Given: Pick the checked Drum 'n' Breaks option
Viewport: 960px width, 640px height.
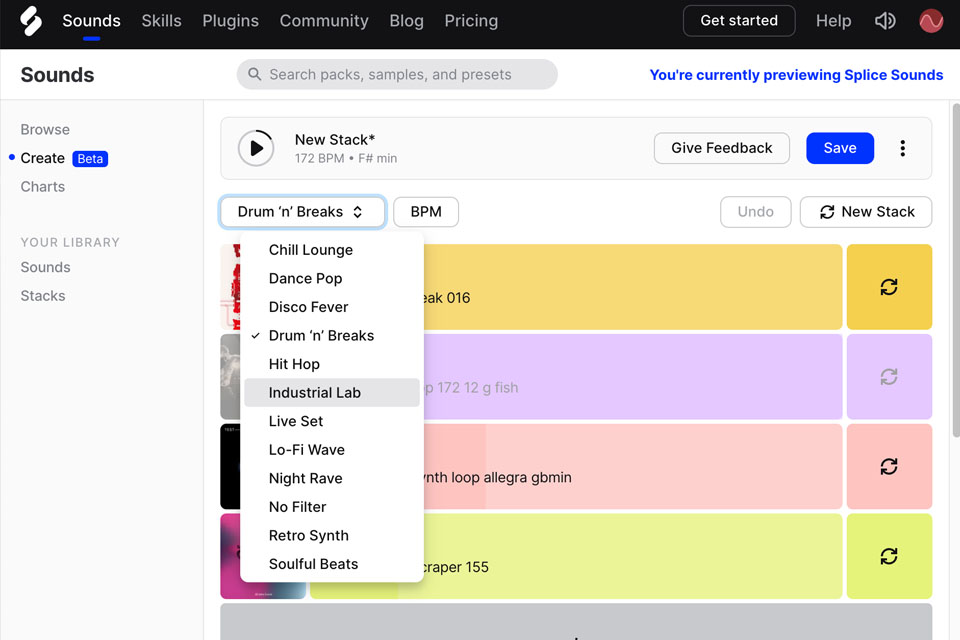Looking at the screenshot, I should (332, 336).
